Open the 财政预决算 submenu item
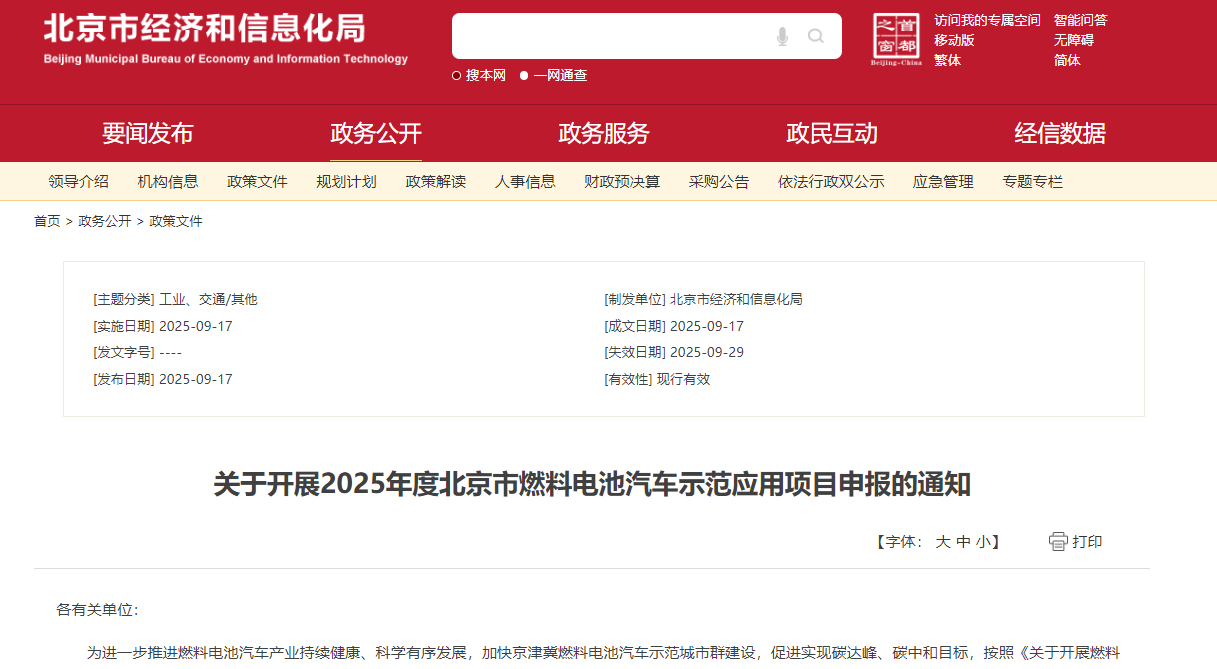The width and height of the screenshot is (1217, 669). pyautogui.click(x=622, y=182)
